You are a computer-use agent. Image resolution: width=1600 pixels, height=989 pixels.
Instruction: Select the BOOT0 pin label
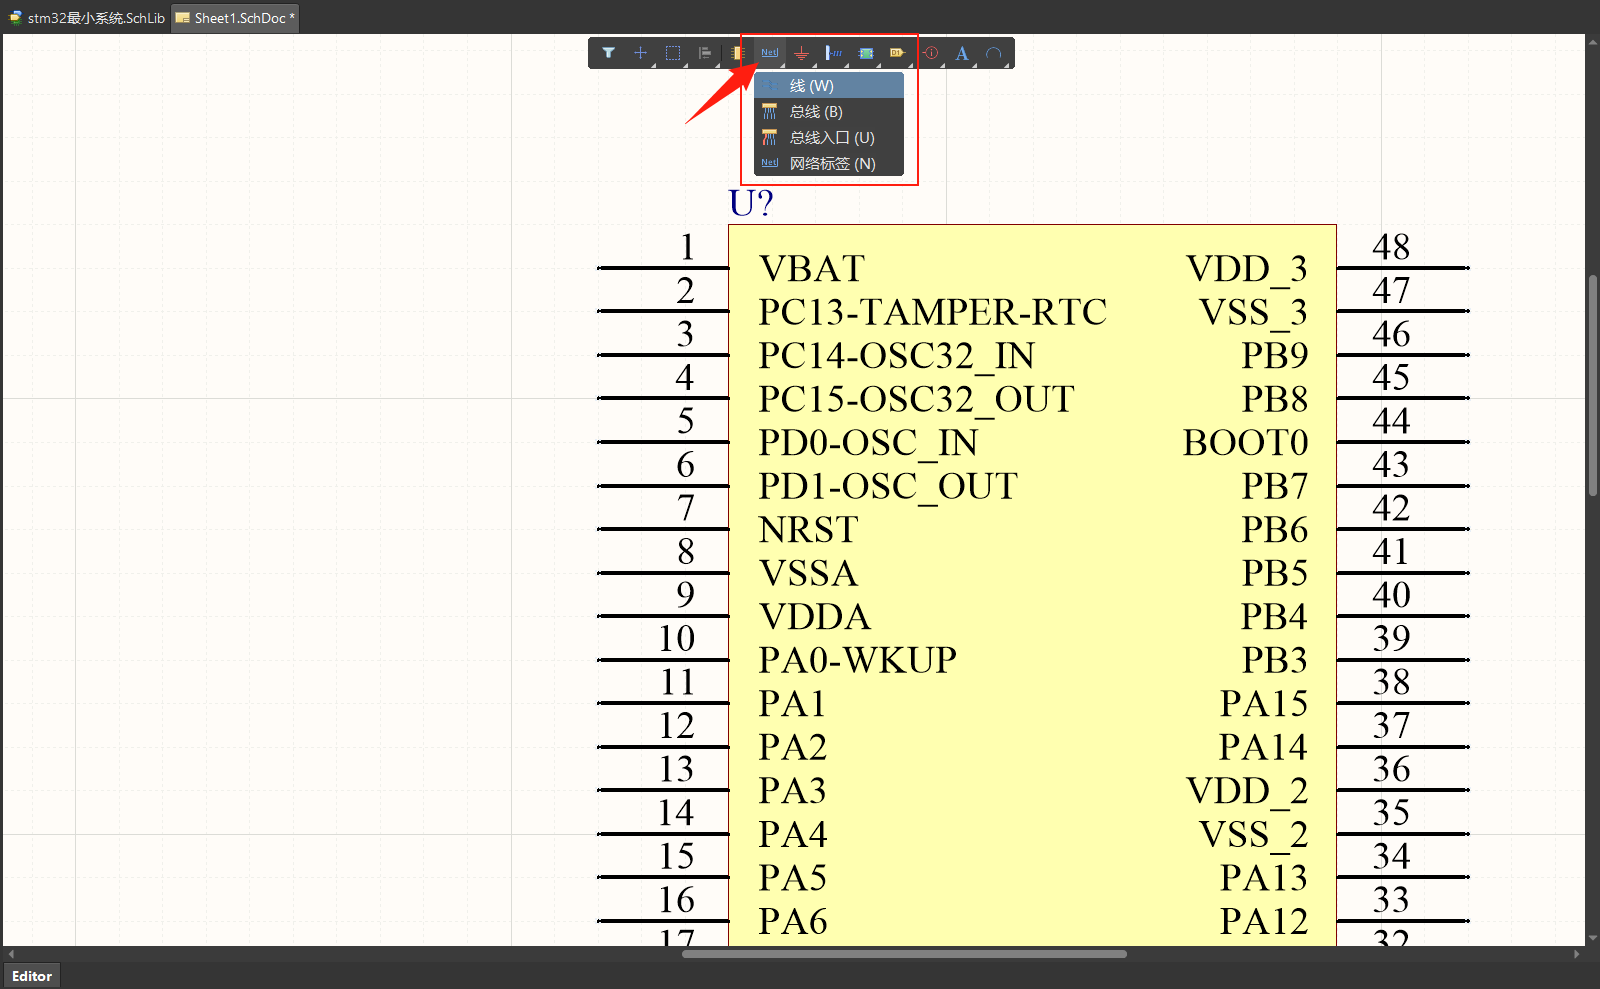pos(1246,443)
